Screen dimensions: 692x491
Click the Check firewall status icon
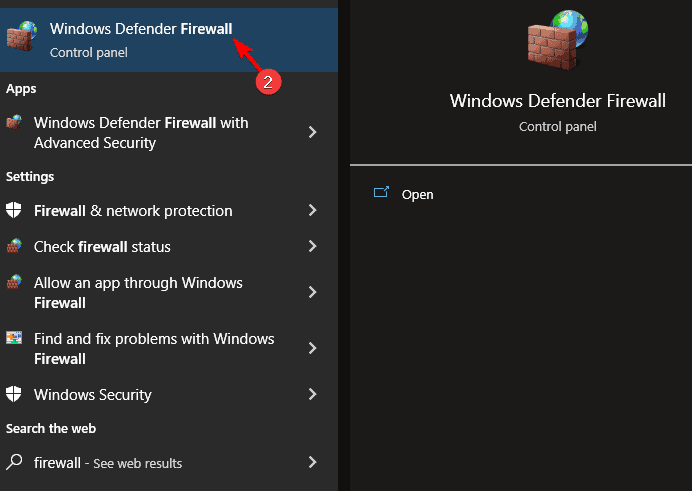tap(14, 246)
